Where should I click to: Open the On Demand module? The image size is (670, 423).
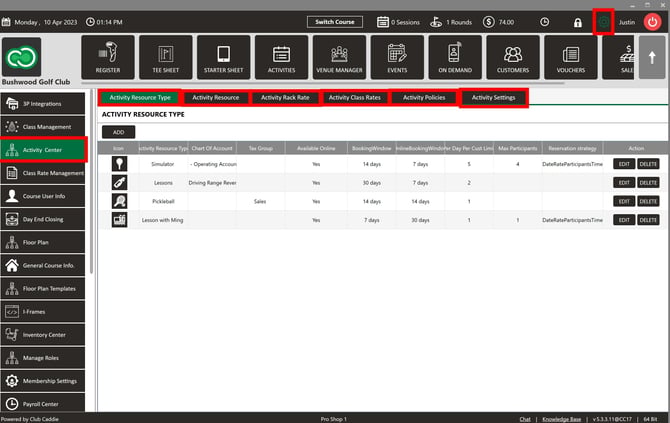tap(457, 57)
